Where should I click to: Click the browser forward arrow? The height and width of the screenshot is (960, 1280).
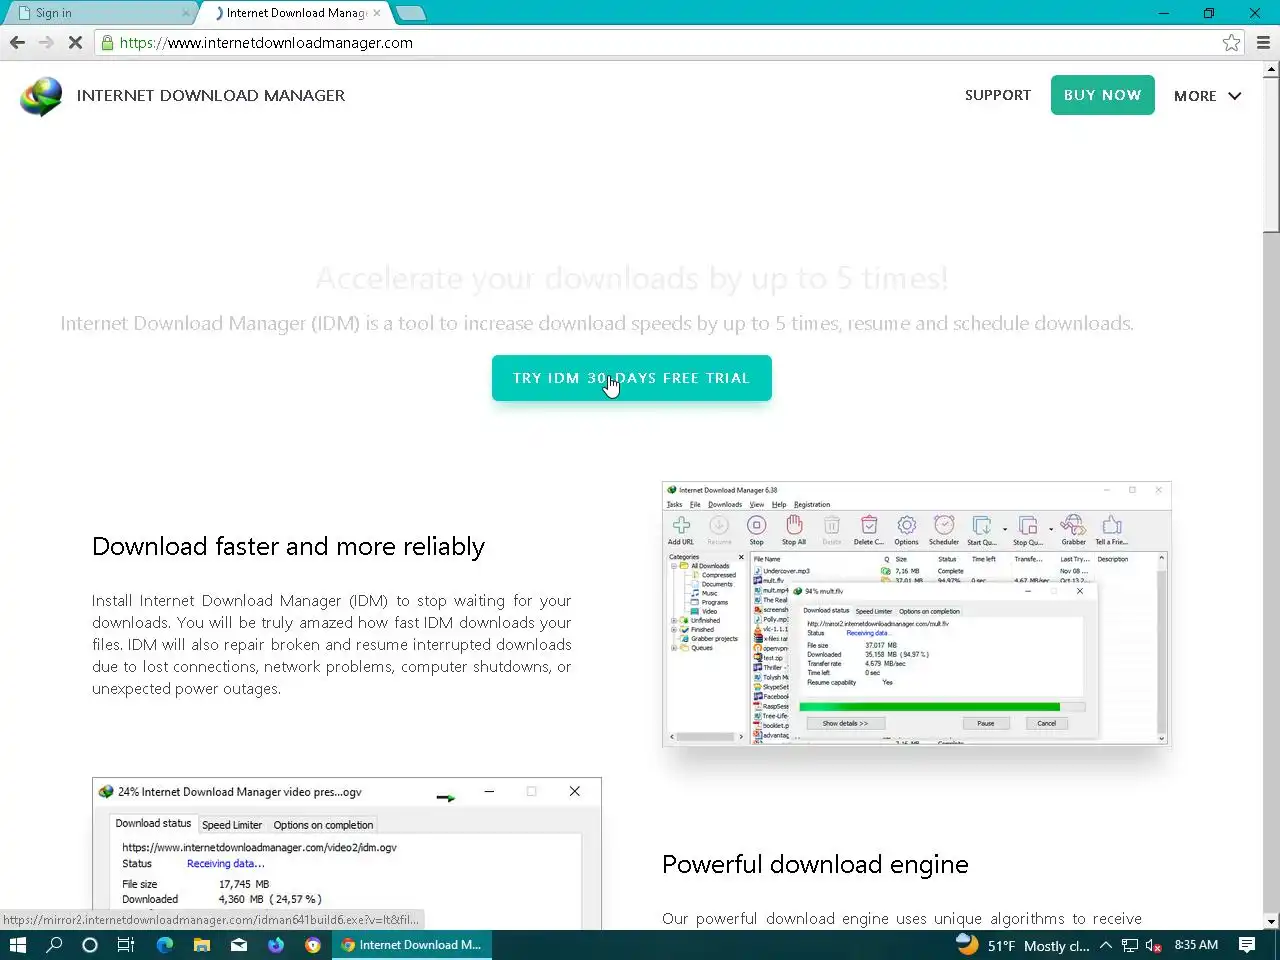click(x=46, y=43)
